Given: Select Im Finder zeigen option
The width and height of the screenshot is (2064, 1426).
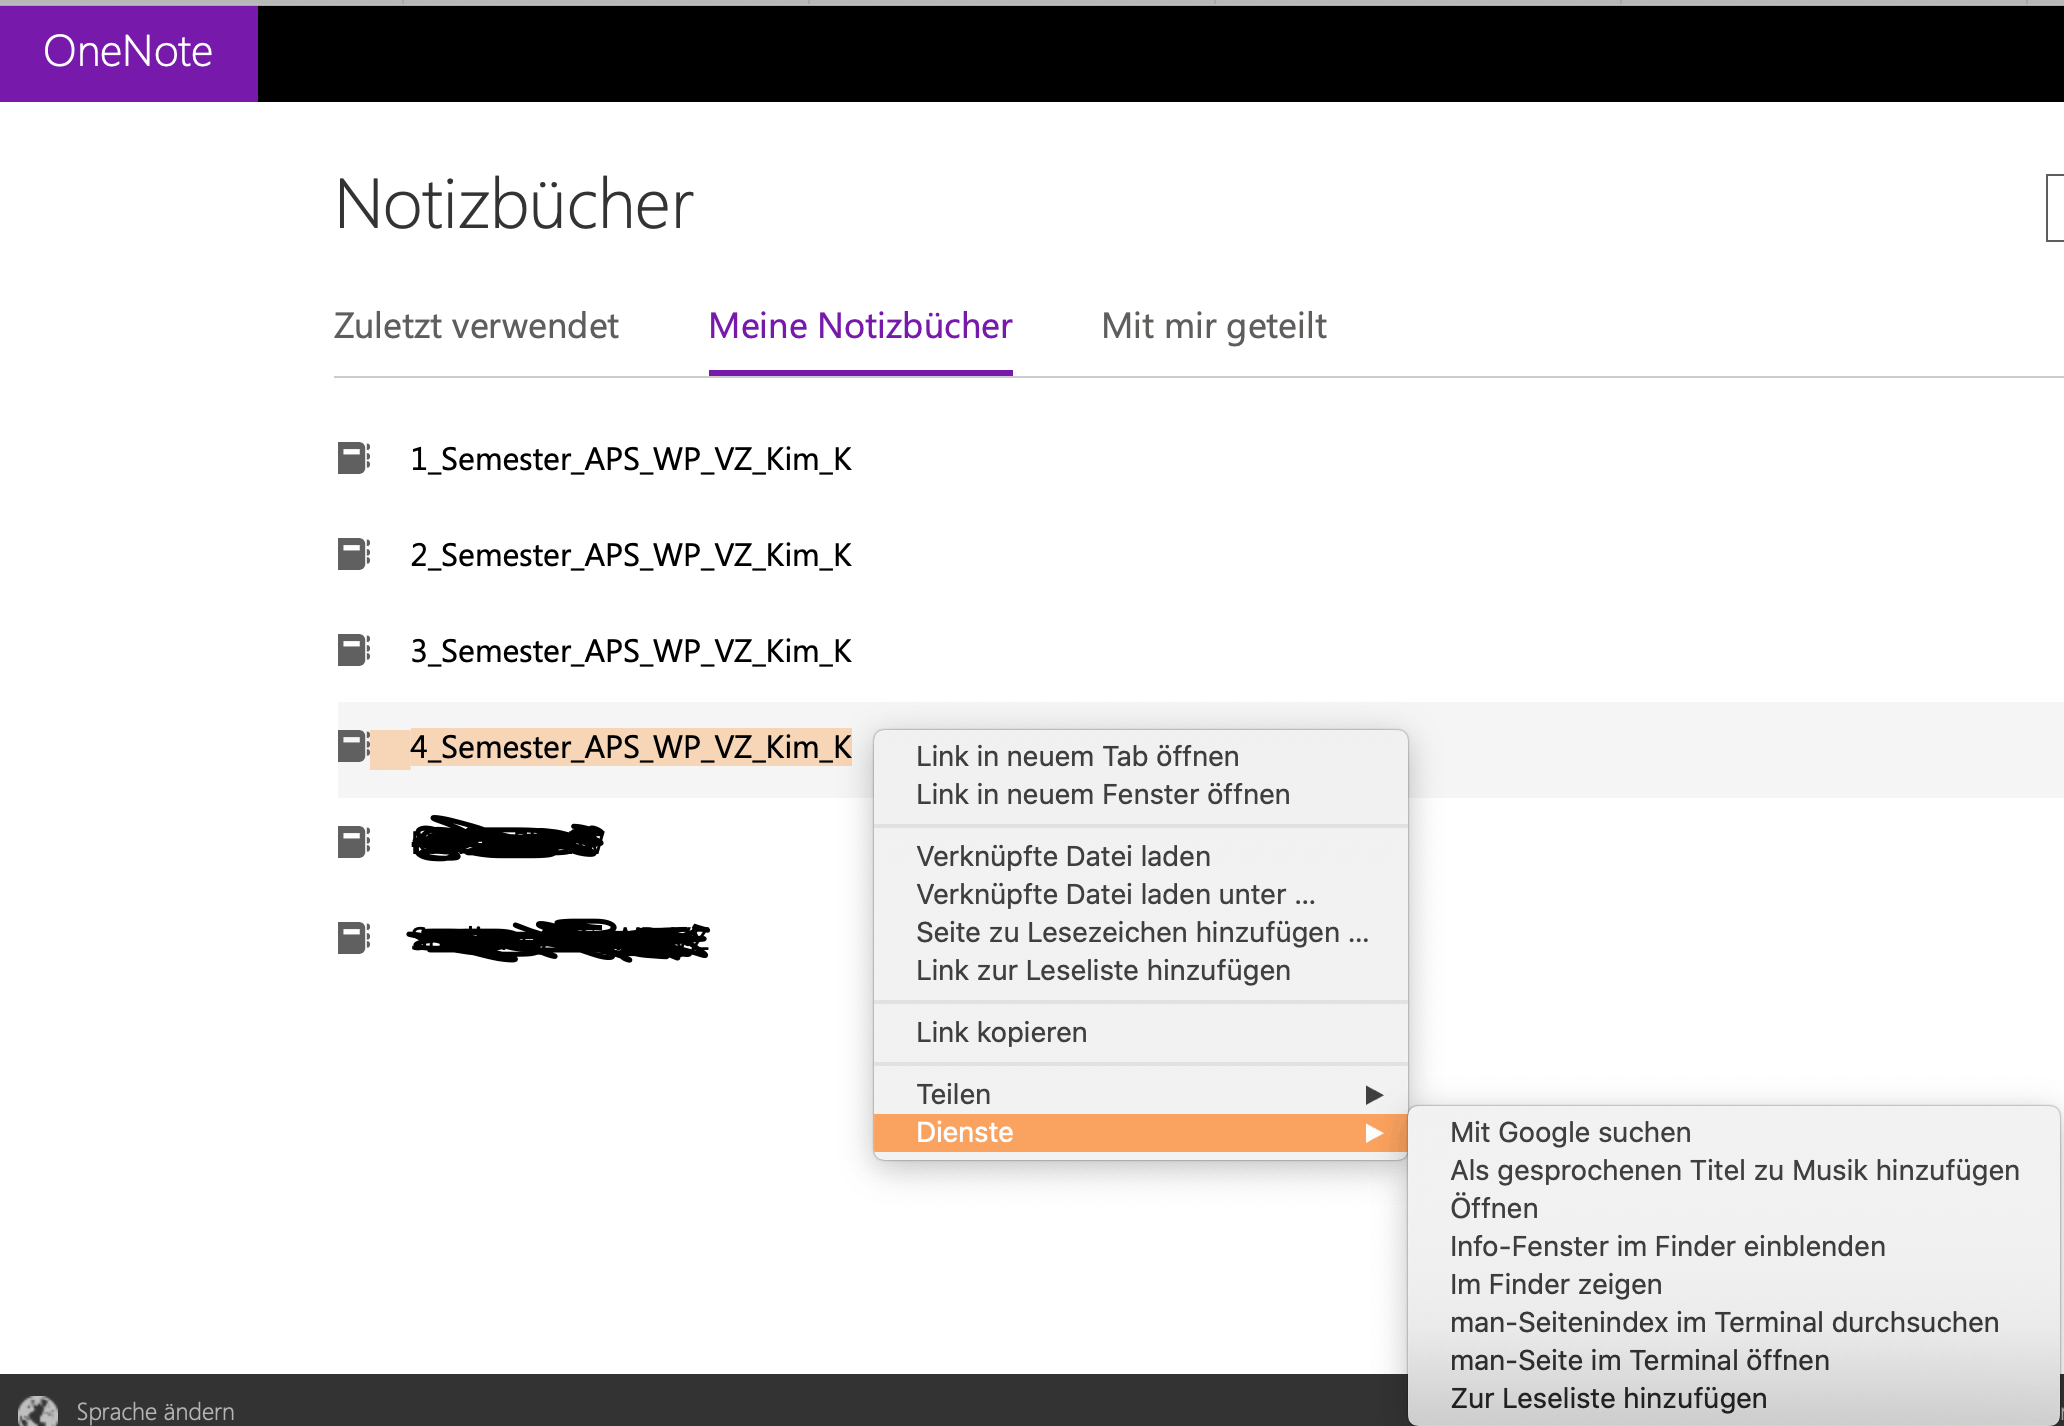Looking at the screenshot, I should pos(1555,1284).
